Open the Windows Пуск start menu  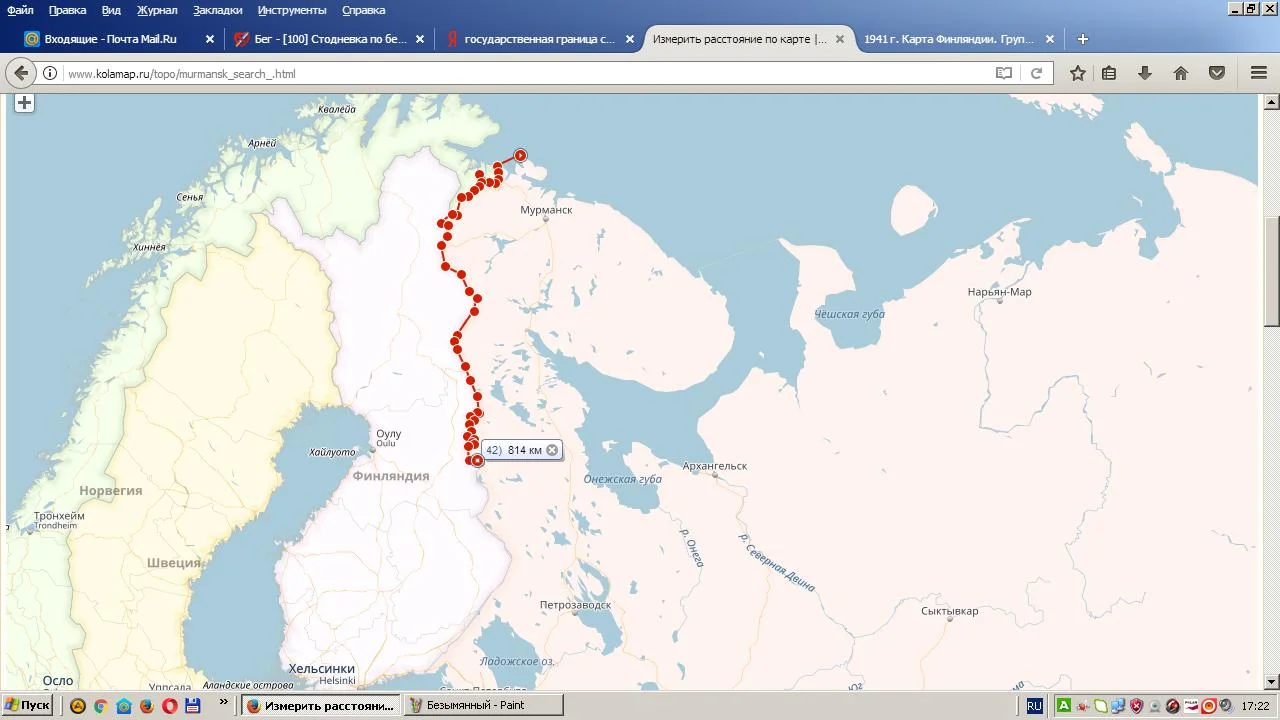coord(27,705)
